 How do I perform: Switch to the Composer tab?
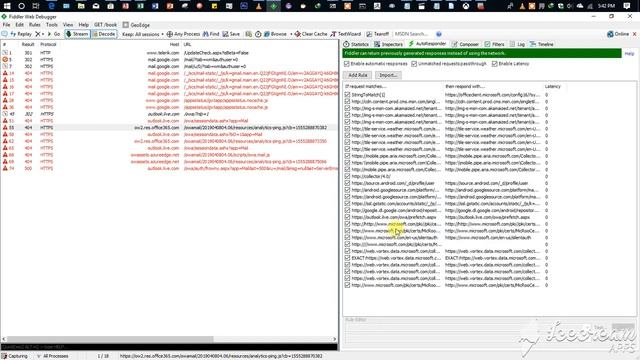(x=465, y=44)
